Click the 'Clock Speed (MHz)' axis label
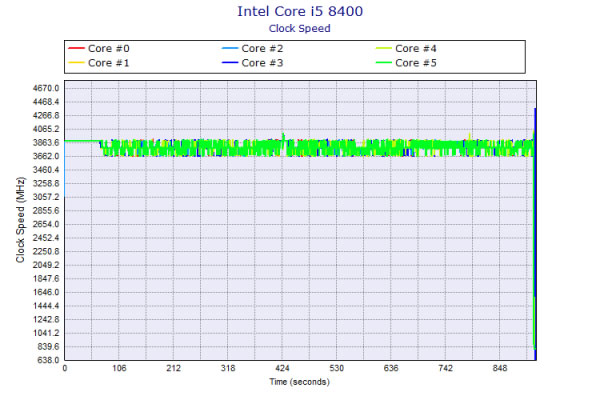 pyautogui.click(x=20, y=220)
